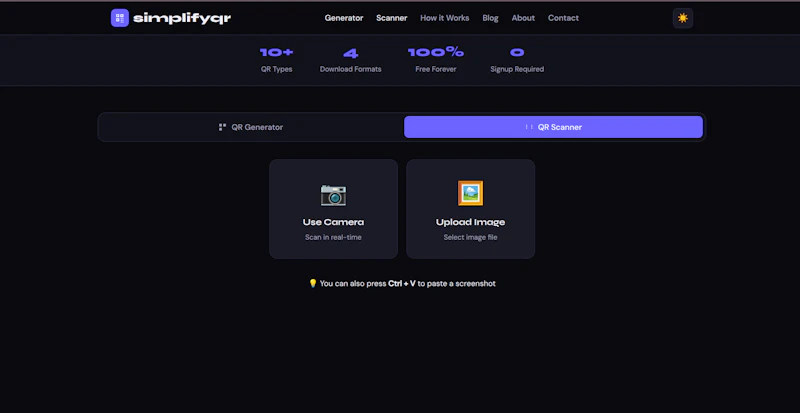Click the simplifyqr brand name text
Viewport: 800px width, 413px height.
pos(182,18)
